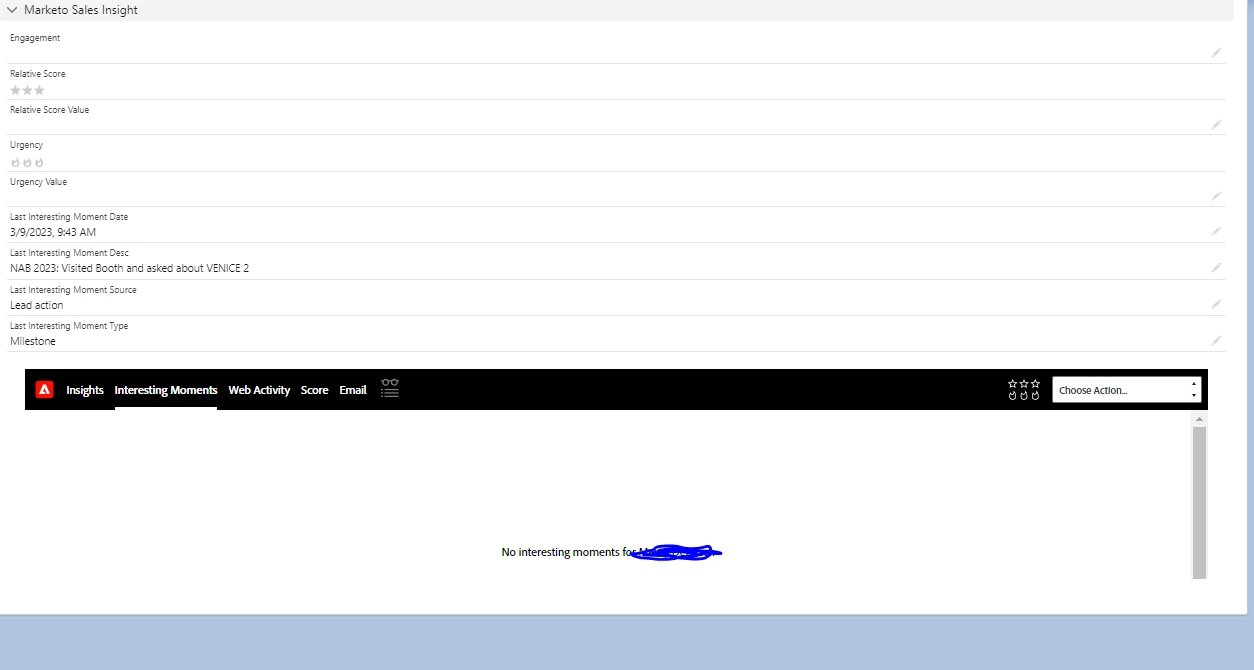1254x670 pixels.
Task: Edit the Relative Score Value field
Action: coord(1216,124)
